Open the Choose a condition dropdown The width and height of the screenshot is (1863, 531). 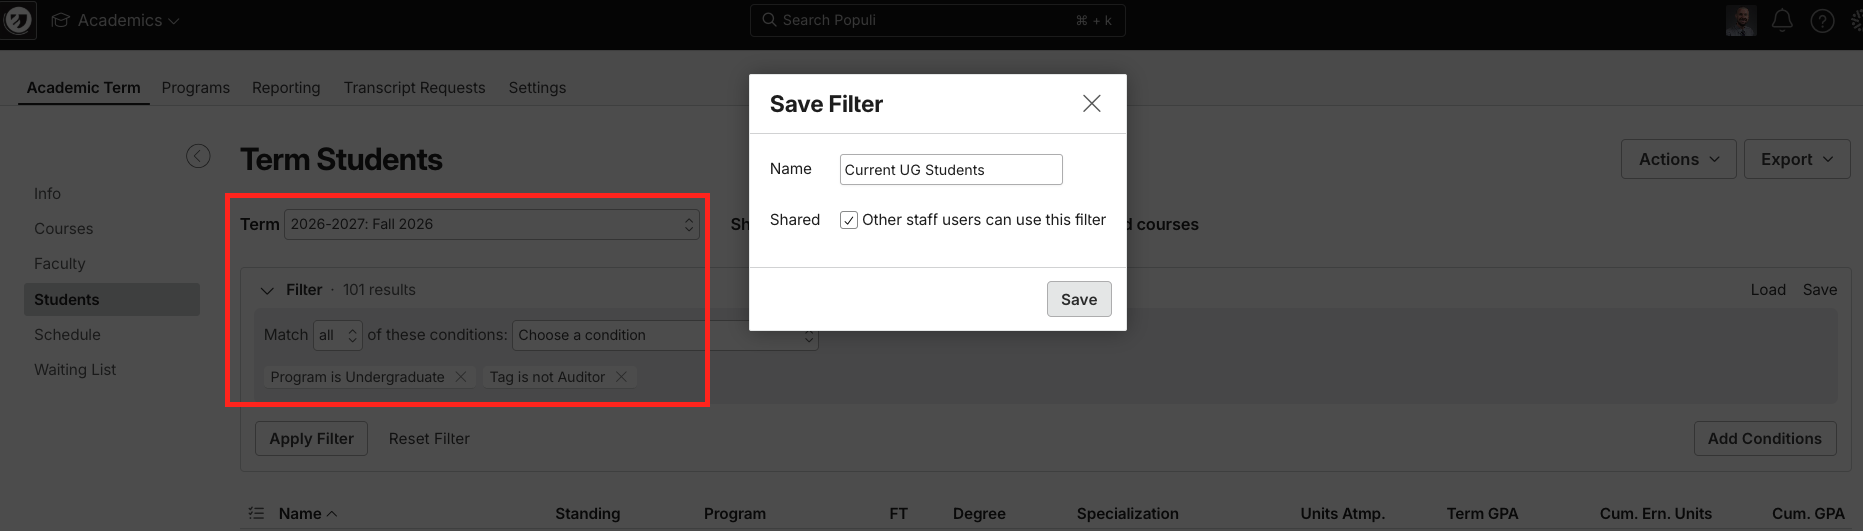(x=665, y=335)
